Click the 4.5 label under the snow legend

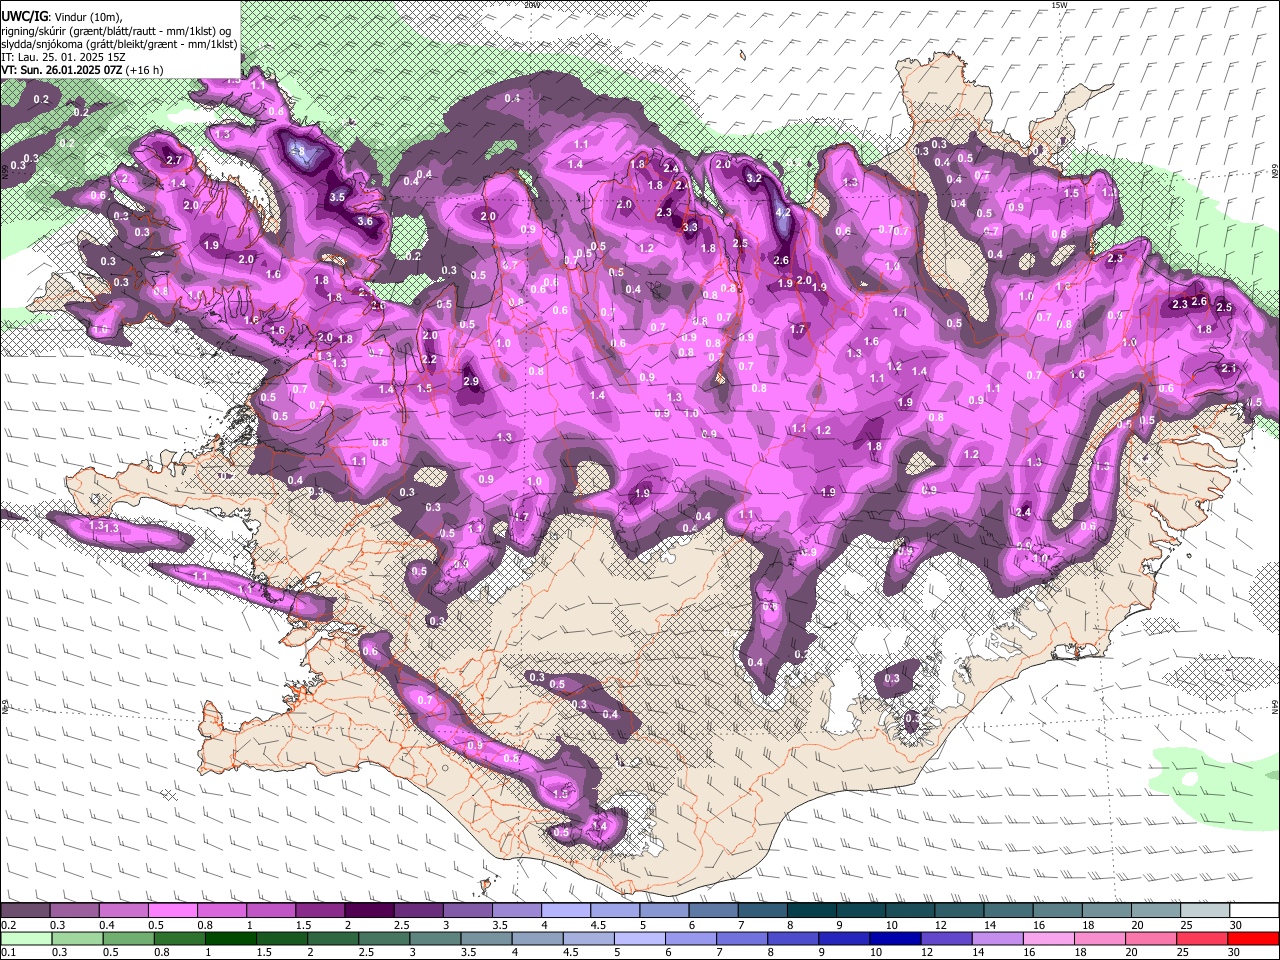597,925
